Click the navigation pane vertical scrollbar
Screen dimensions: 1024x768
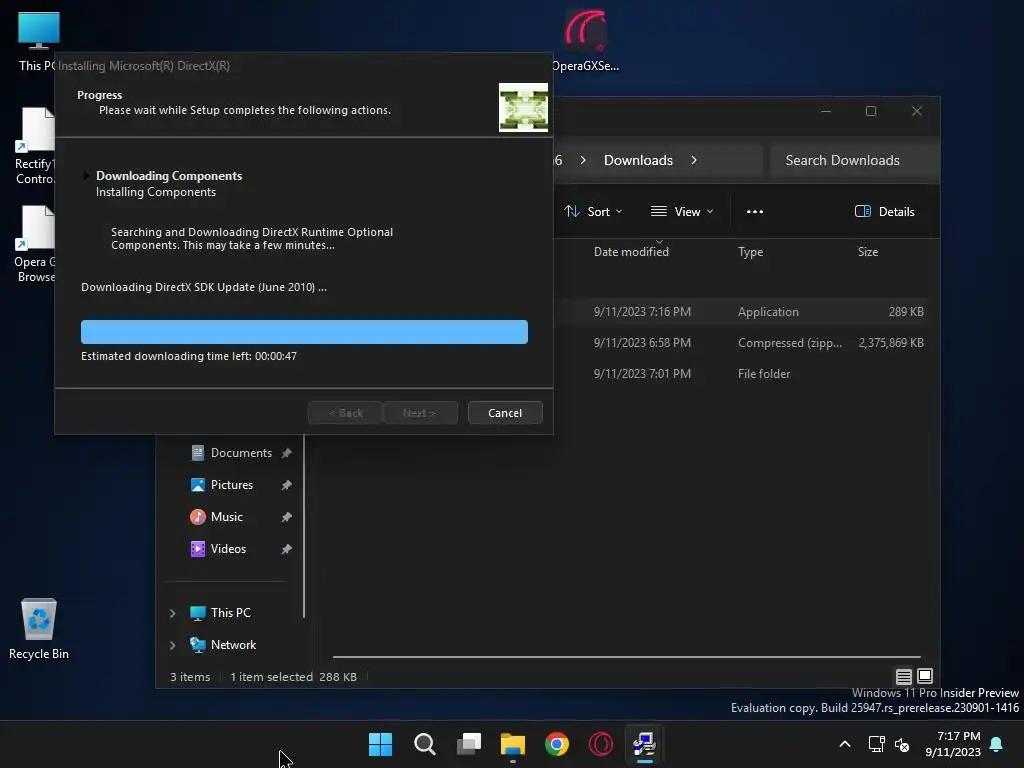(x=304, y=526)
